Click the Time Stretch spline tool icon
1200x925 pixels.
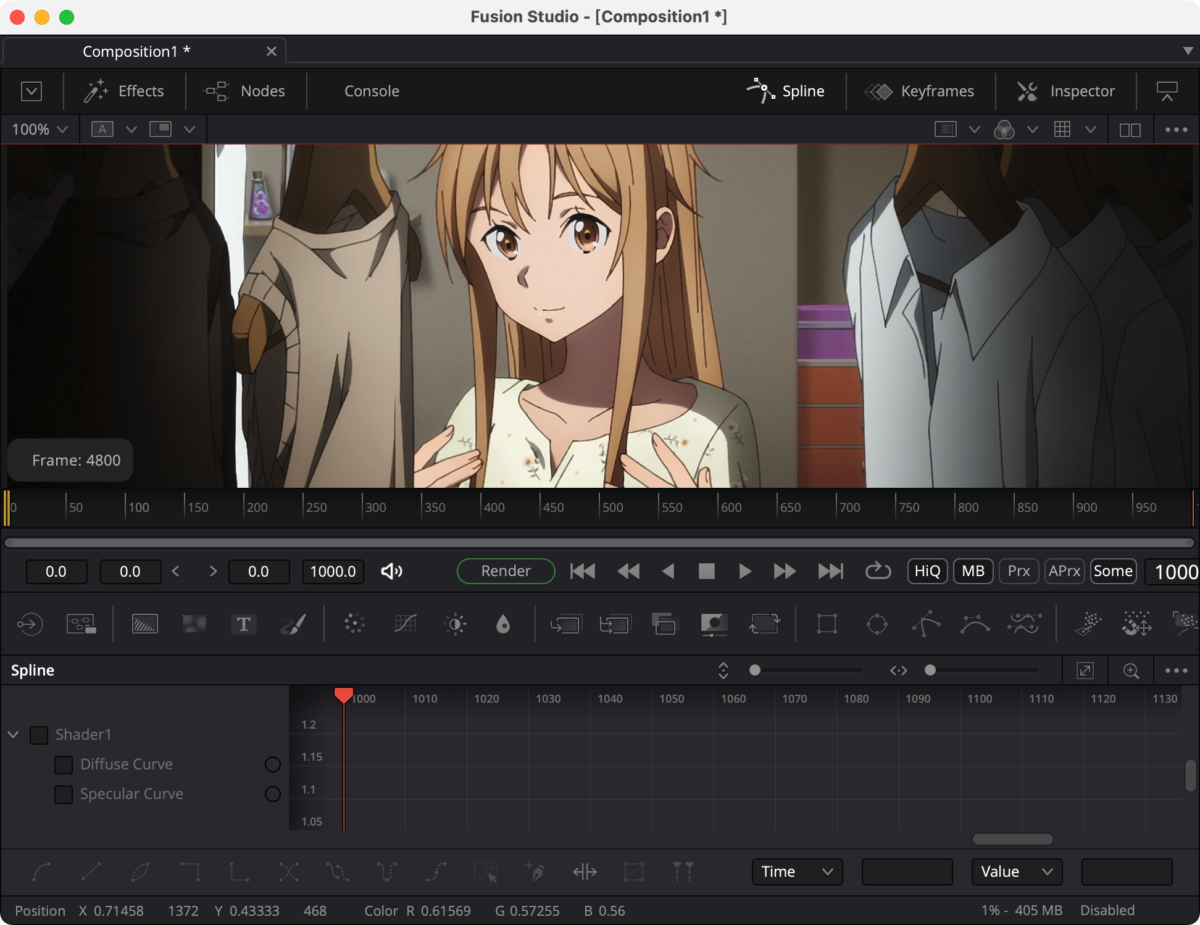[585, 872]
